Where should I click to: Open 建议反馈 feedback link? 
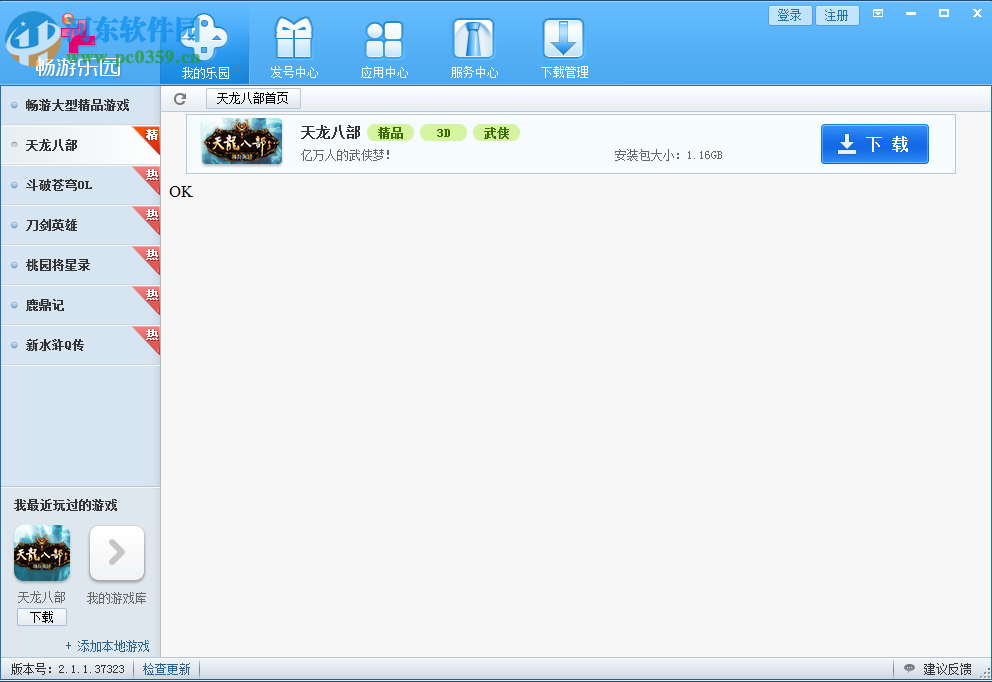pyautogui.click(x=947, y=669)
